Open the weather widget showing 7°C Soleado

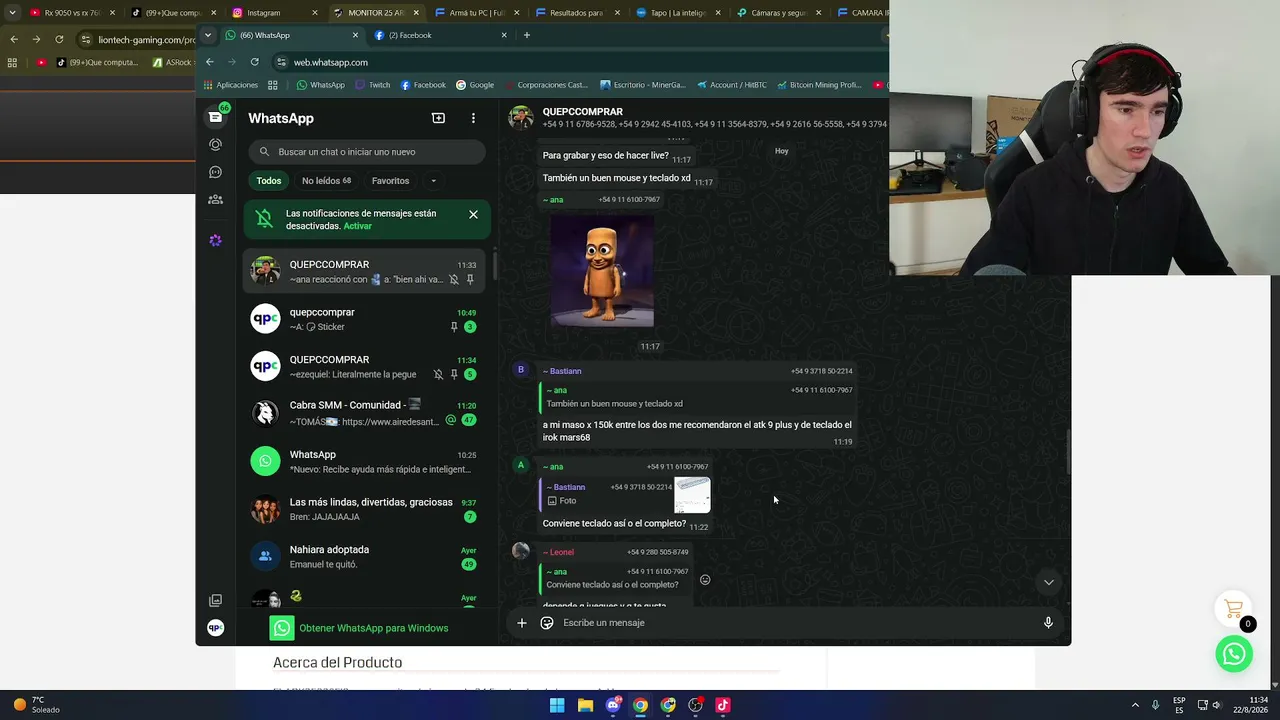point(36,705)
